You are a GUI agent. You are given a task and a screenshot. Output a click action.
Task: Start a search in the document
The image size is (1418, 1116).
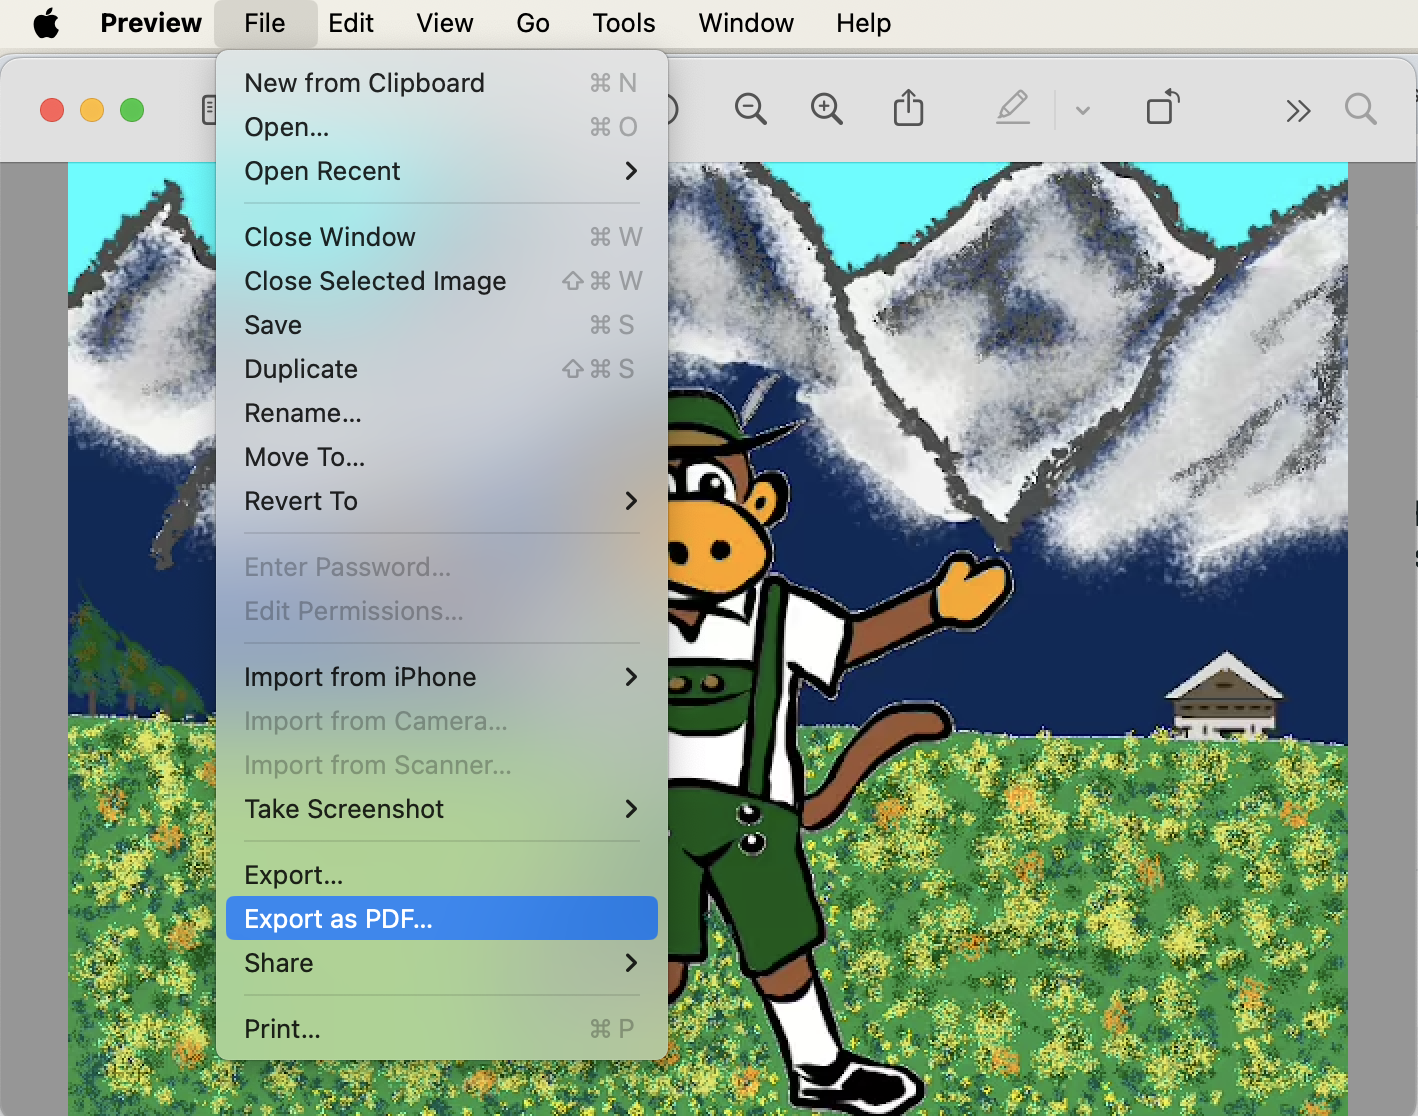[x=1360, y=109]
